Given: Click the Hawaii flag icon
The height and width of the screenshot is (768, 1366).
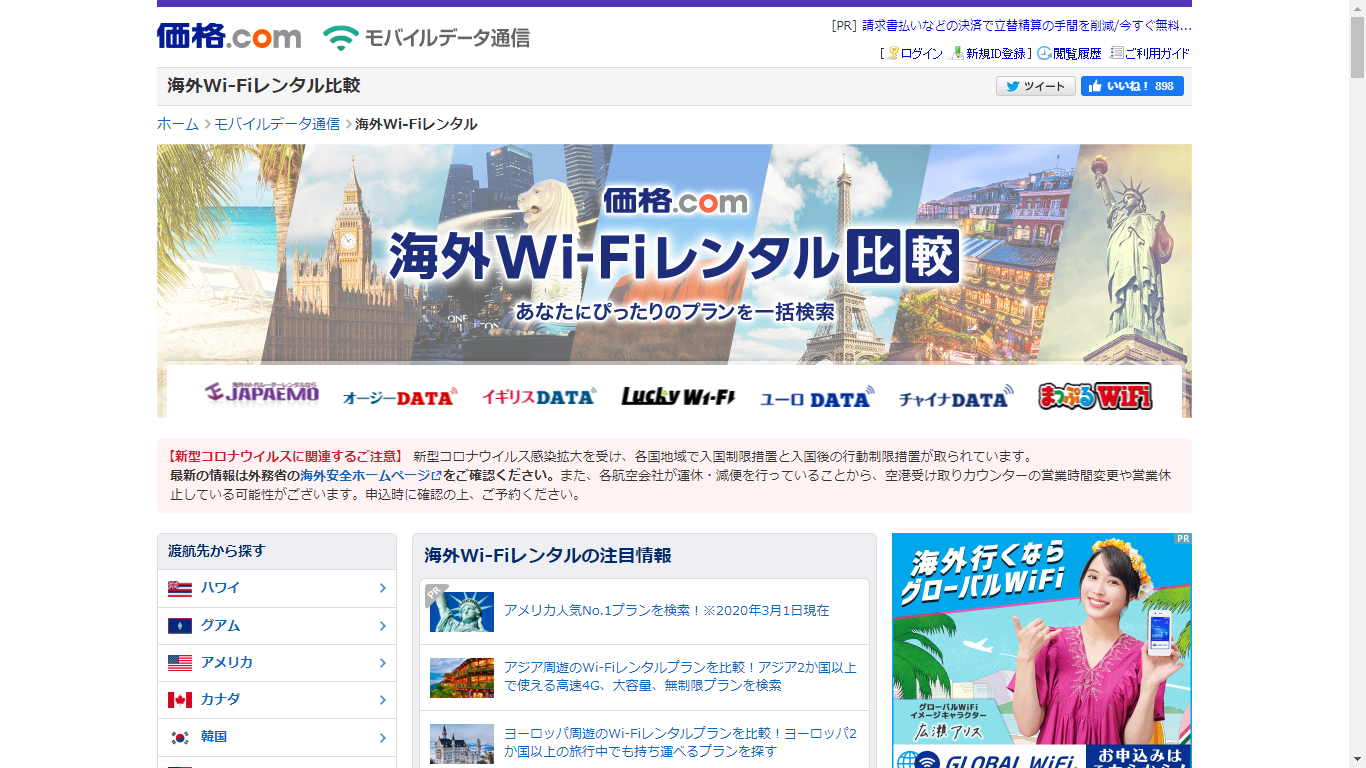Looking at the screenshot, I should [x=180, y=588].
